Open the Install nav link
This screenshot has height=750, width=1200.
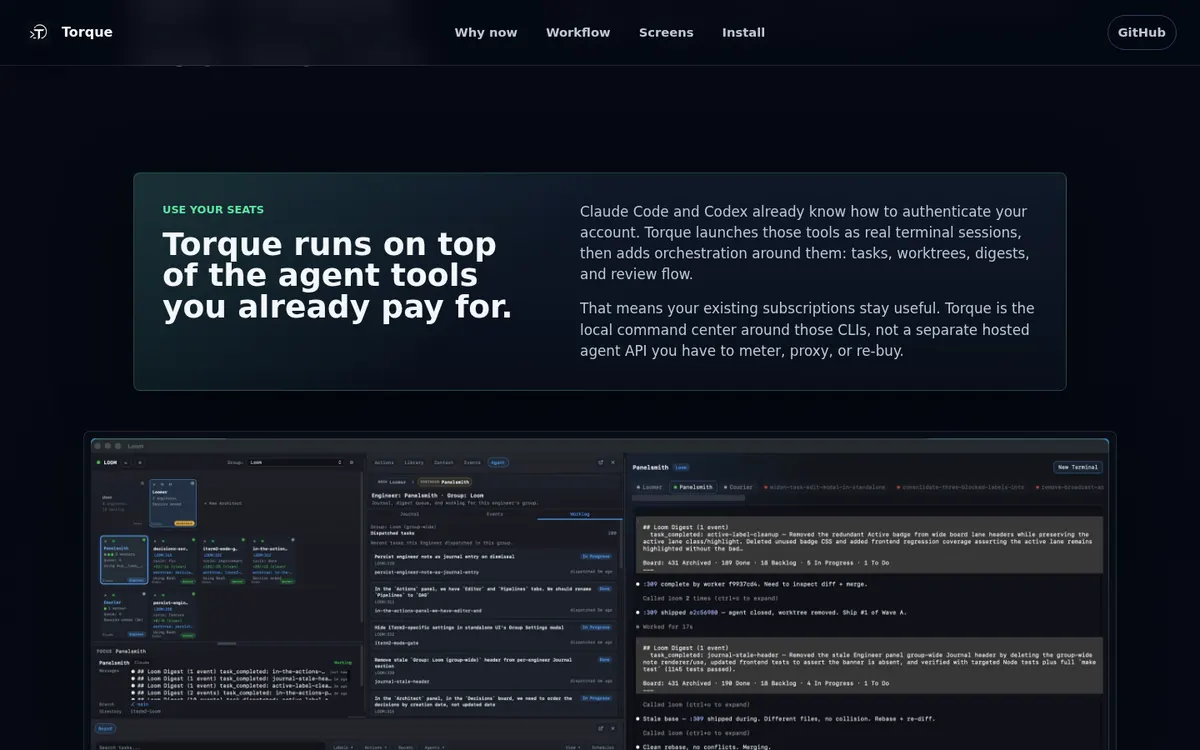(x=743, y=32)
